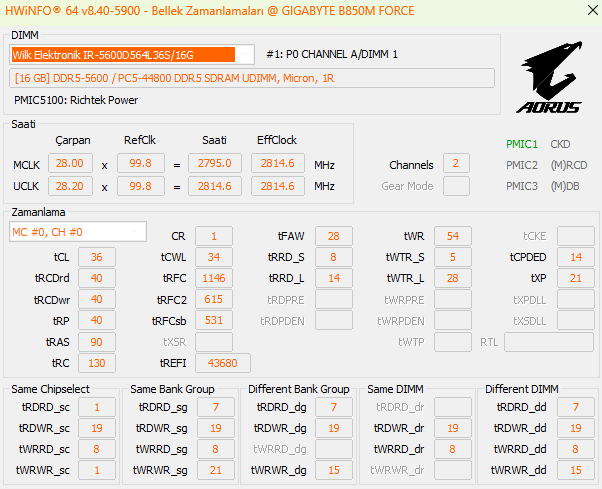Click the tWTR_S value 5
This screenshot has height=489, width=602.
pos(453,257)
